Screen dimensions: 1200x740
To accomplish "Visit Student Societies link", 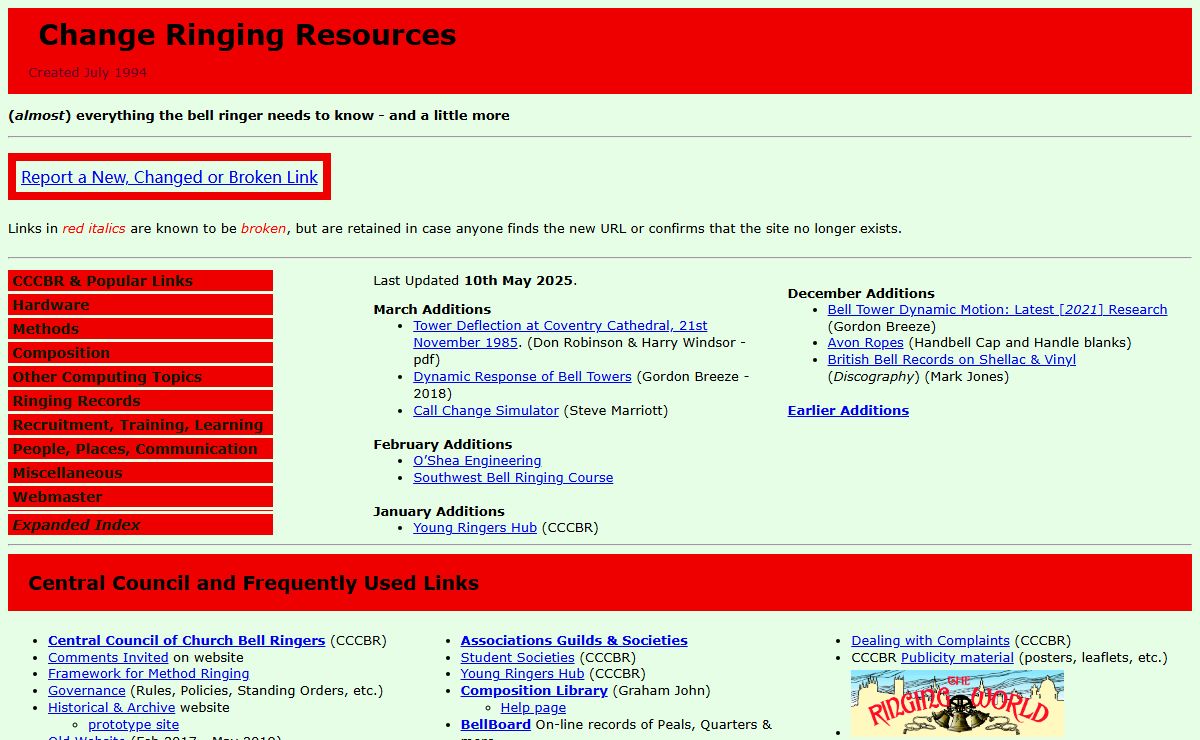I will click(x=517, y=657).
